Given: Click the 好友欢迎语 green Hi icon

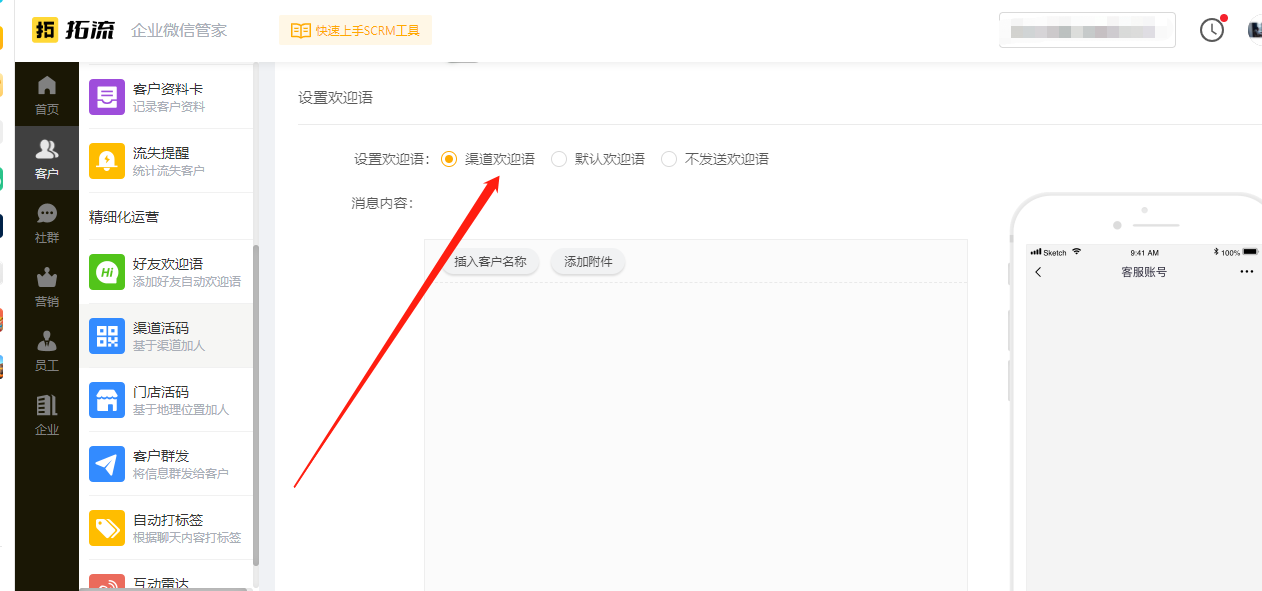Looking at the screenshot, I should pyautogui.click(x=107, y=272).
